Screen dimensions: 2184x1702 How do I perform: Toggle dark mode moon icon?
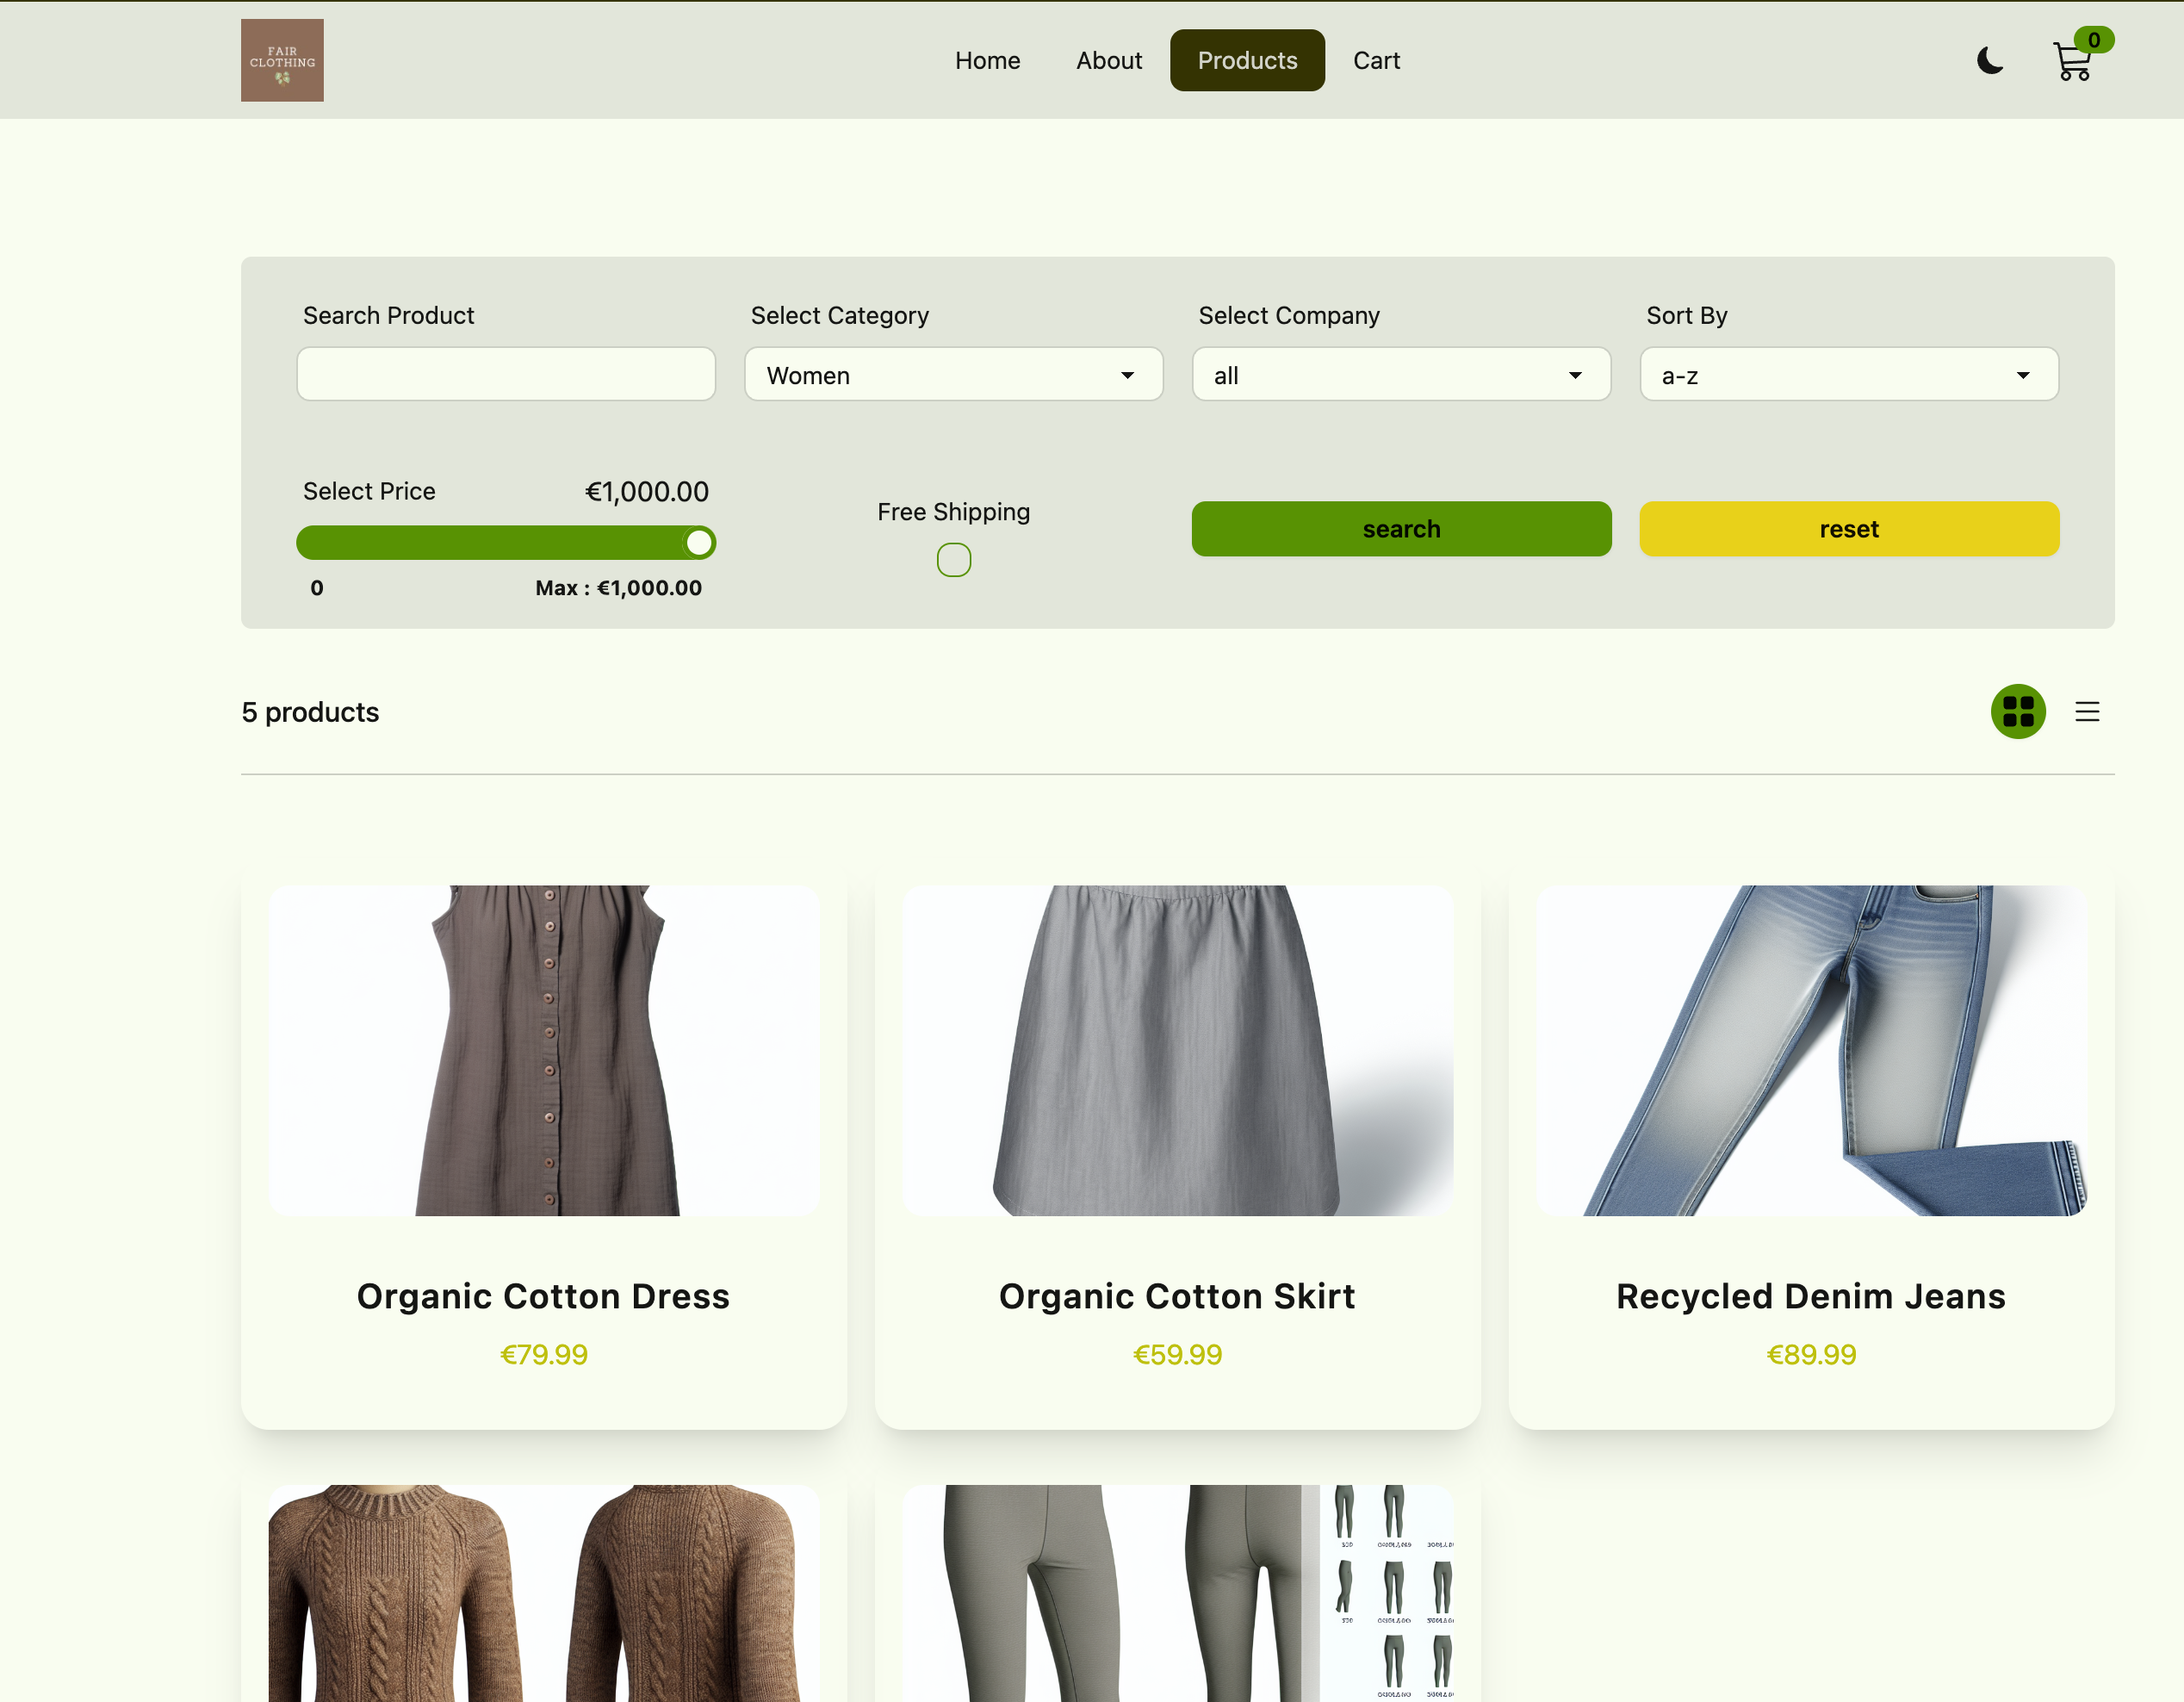coord(1990,61)
